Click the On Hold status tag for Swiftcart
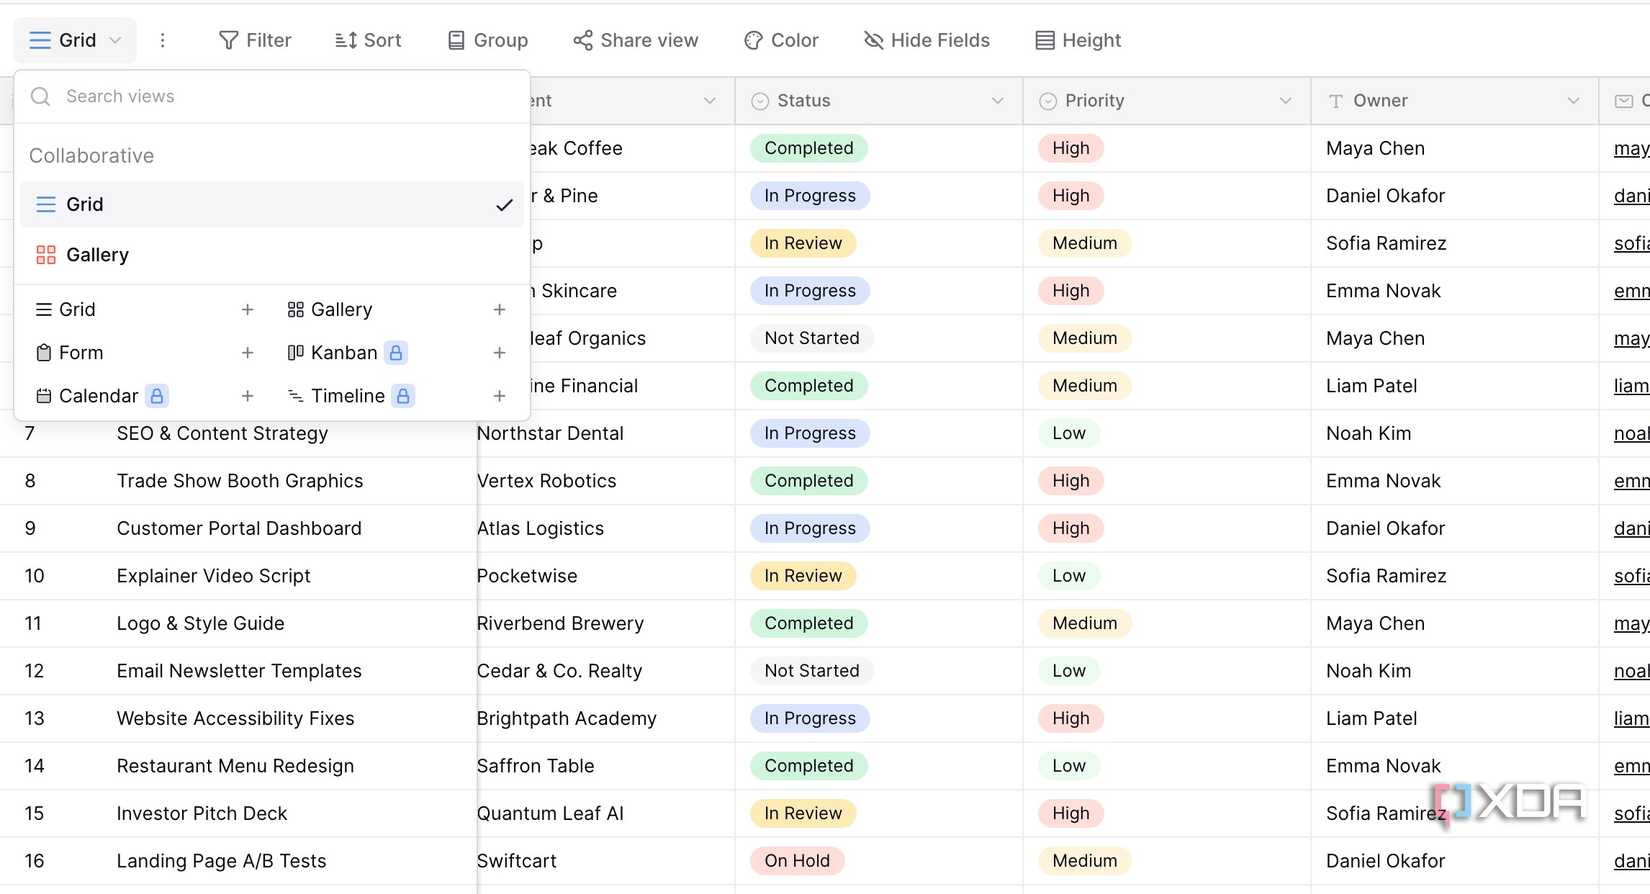The image size is (1650, 894). tap(797, 861)
